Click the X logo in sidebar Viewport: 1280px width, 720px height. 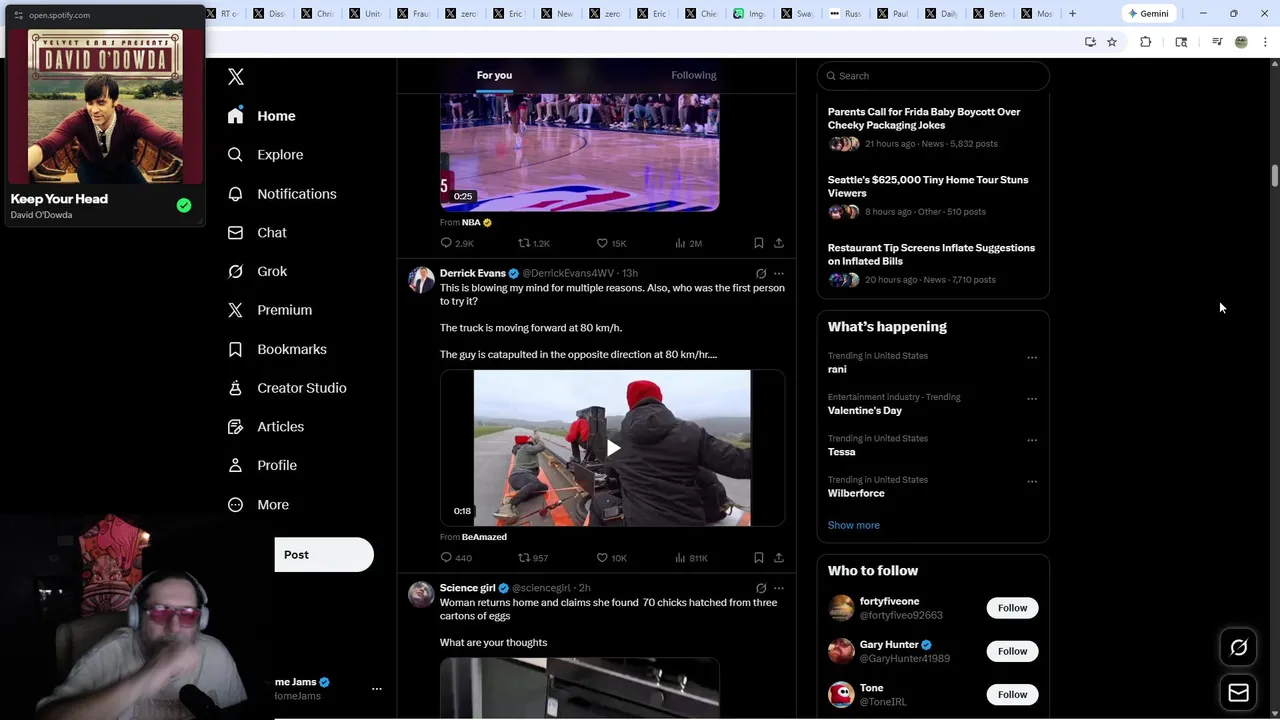[x=236, y=76]
